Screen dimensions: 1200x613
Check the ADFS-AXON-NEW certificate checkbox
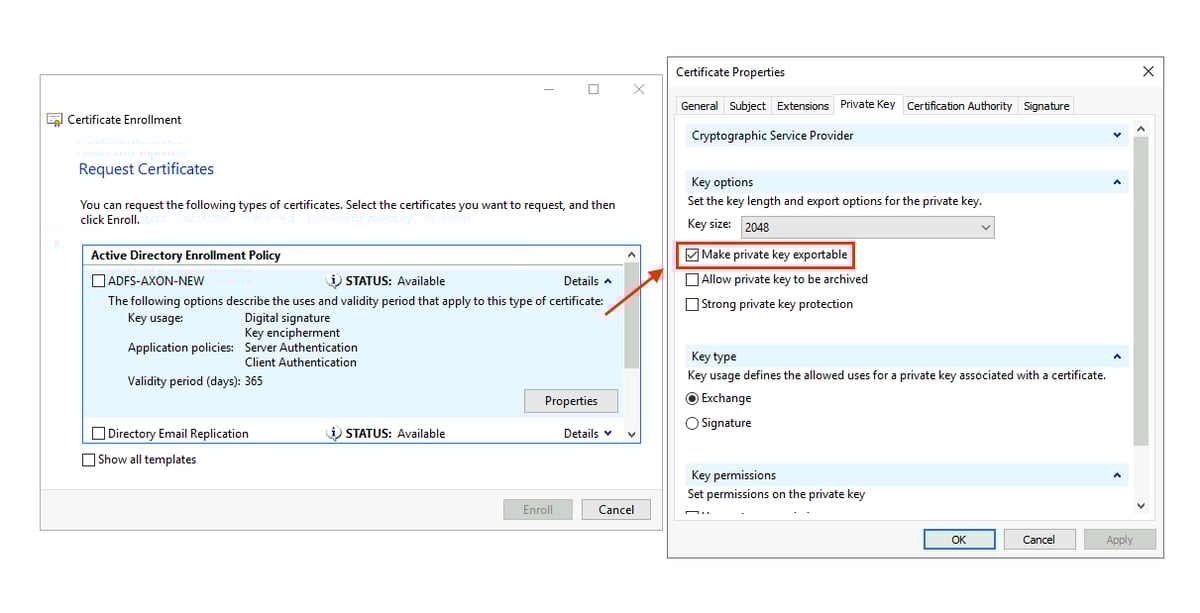(x=98, y=281)
